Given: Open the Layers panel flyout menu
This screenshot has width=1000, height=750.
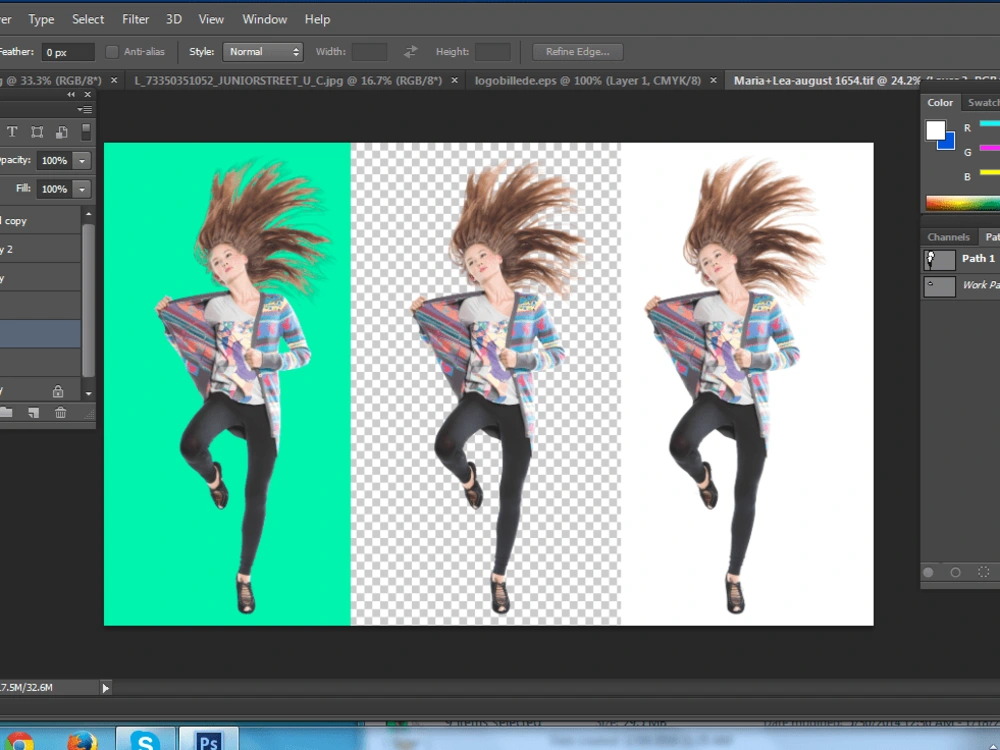Looking at the screenshot, I should [85, 110].
